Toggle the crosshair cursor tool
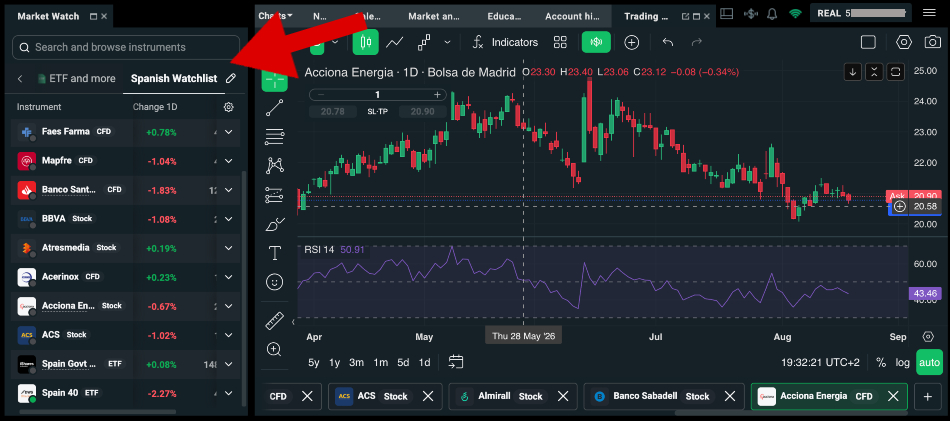This screenshot has height=421, width=950. point(274,79)
